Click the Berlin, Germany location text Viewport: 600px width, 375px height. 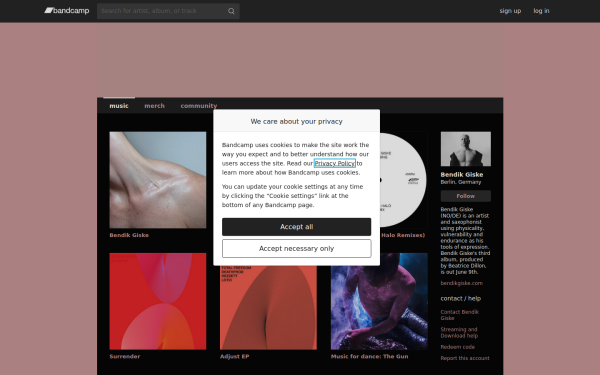(461, 182)
